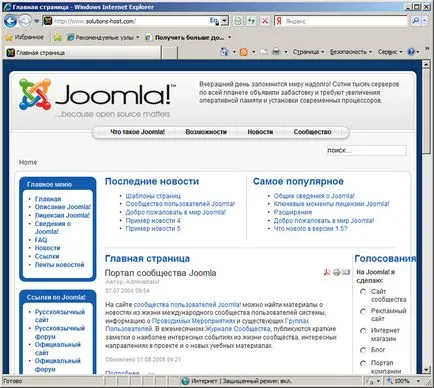434x388 pixels.
Task: Open the article PDF icon
Action: pos(327,272)
